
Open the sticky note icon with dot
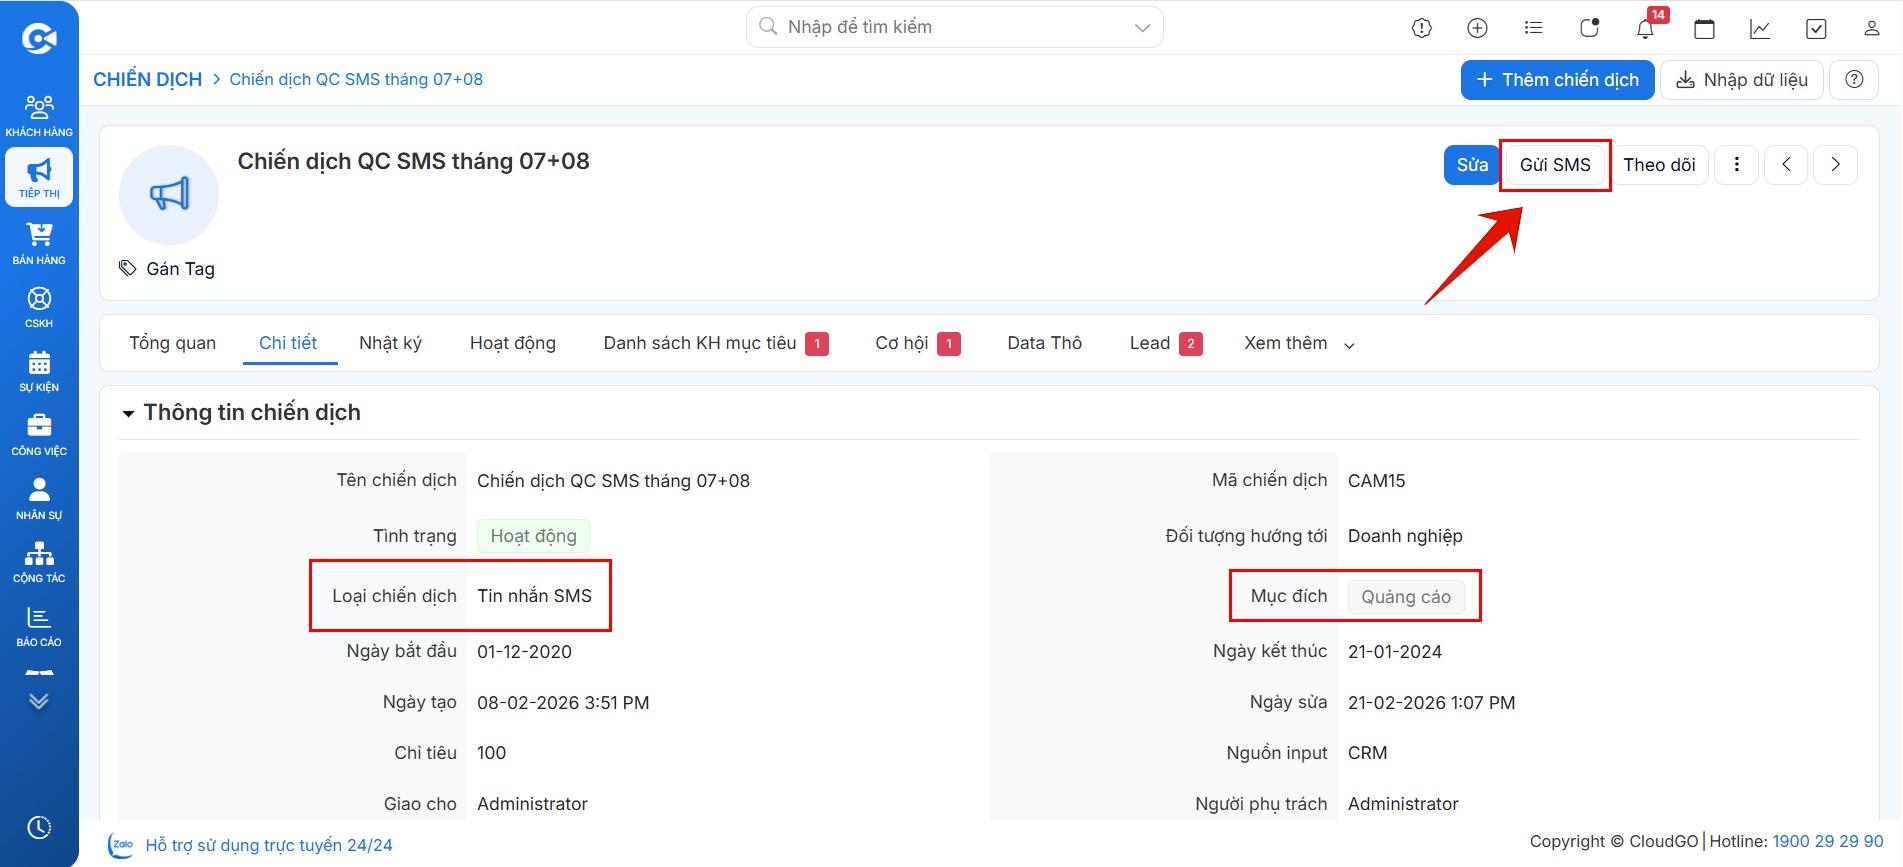tap(1589, 28)
